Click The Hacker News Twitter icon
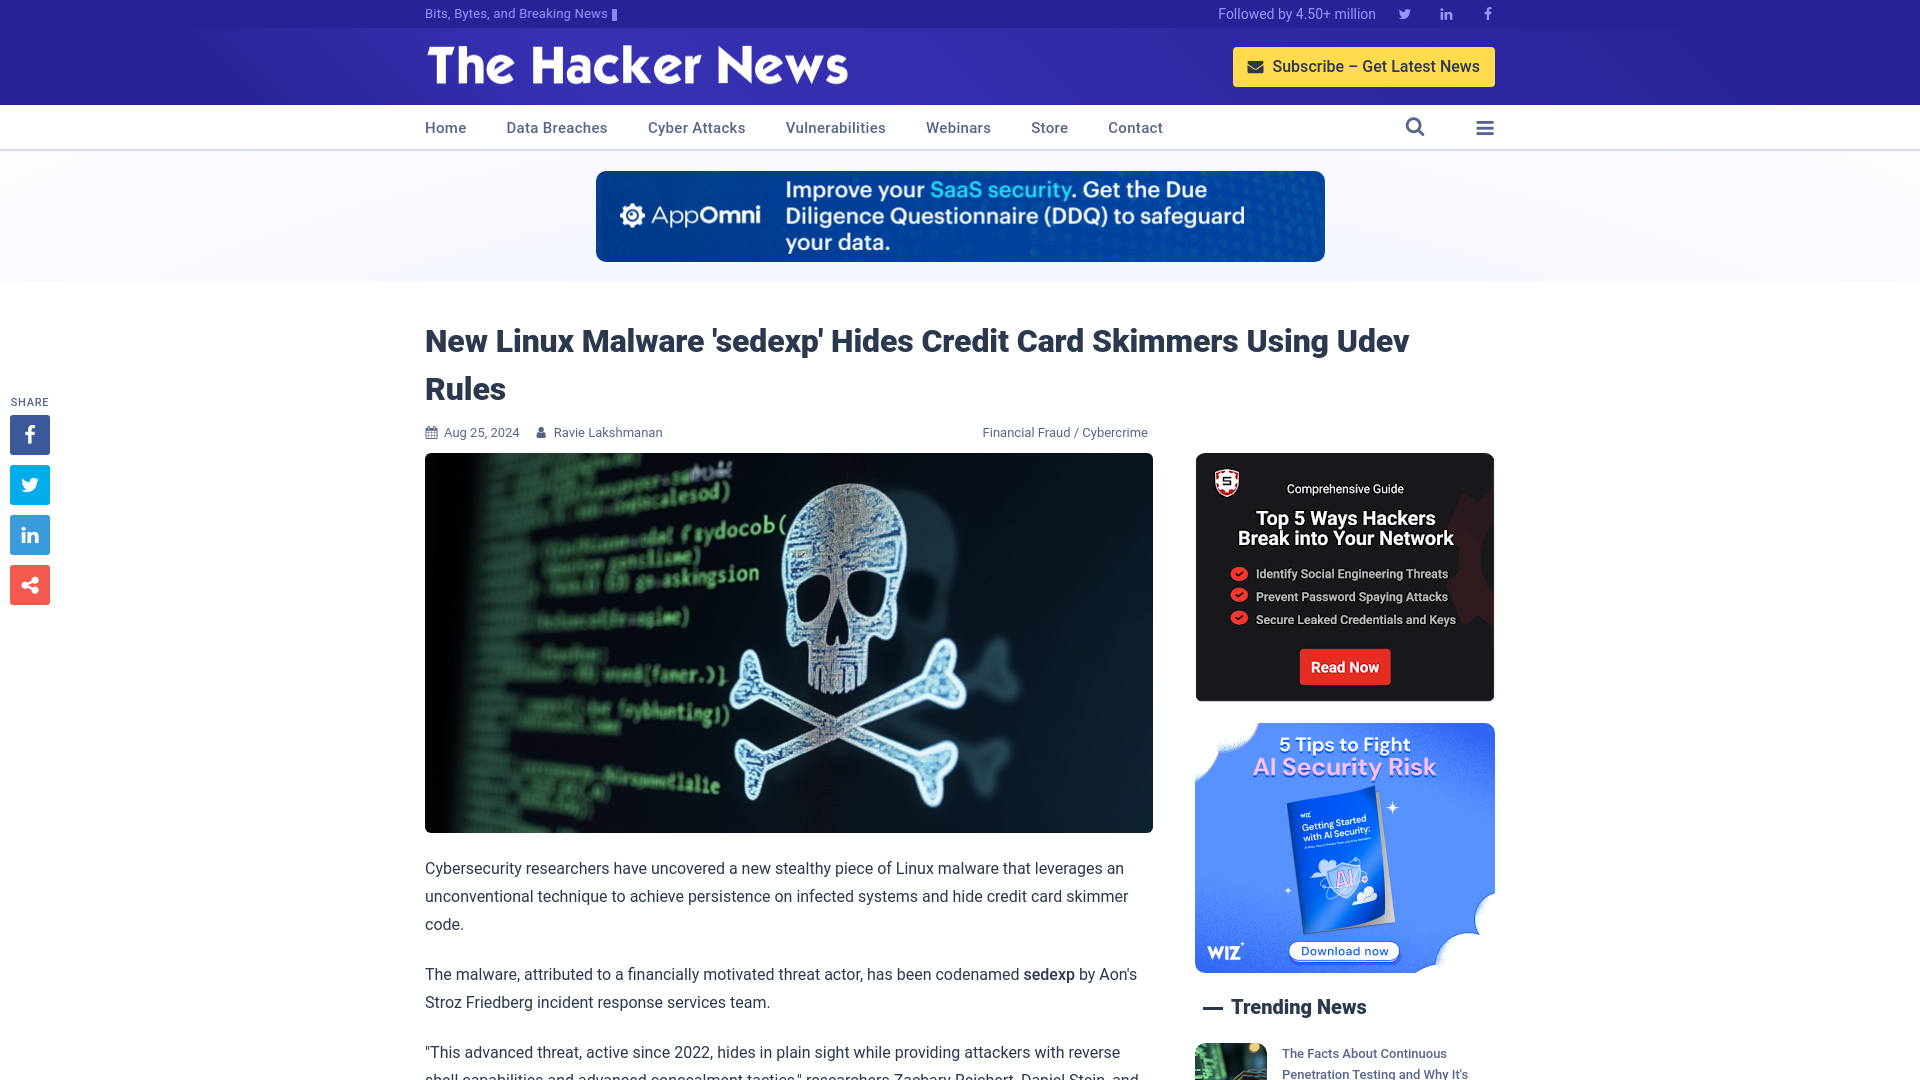Image resolution: width=1920 pixels, height=1080 pixels. 1404,15
